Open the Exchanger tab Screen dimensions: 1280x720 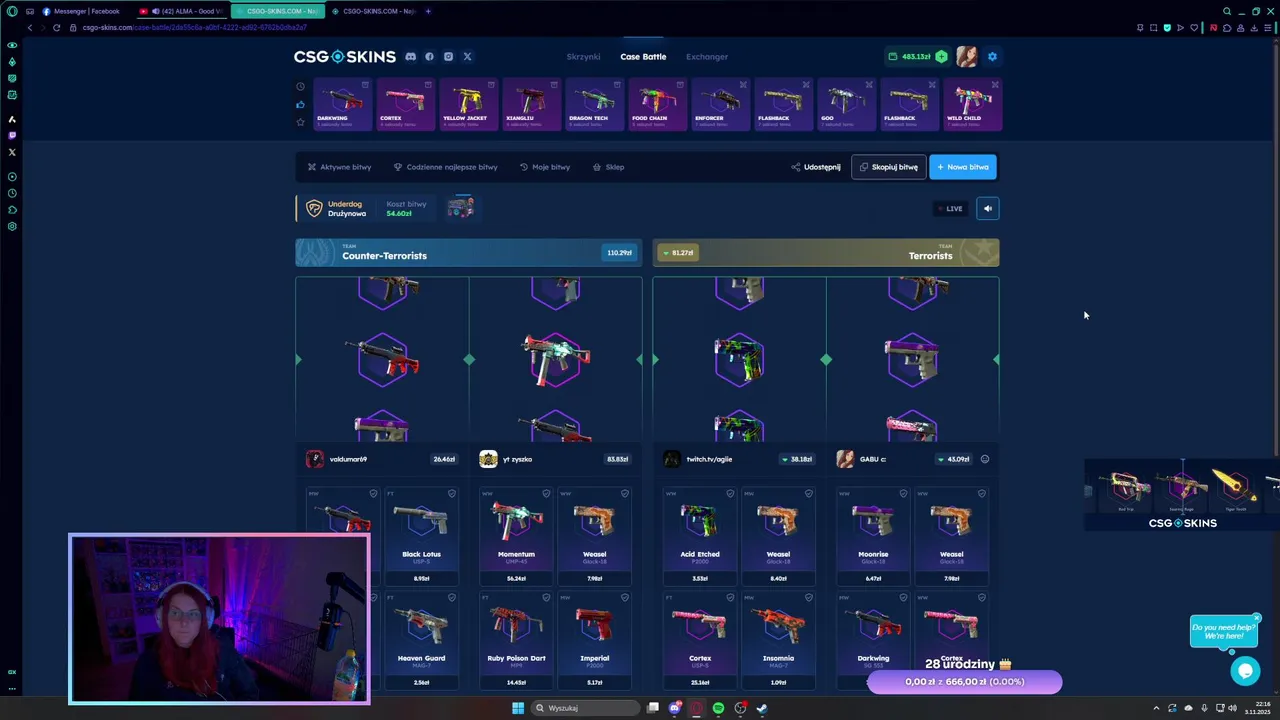coord(707,57)
